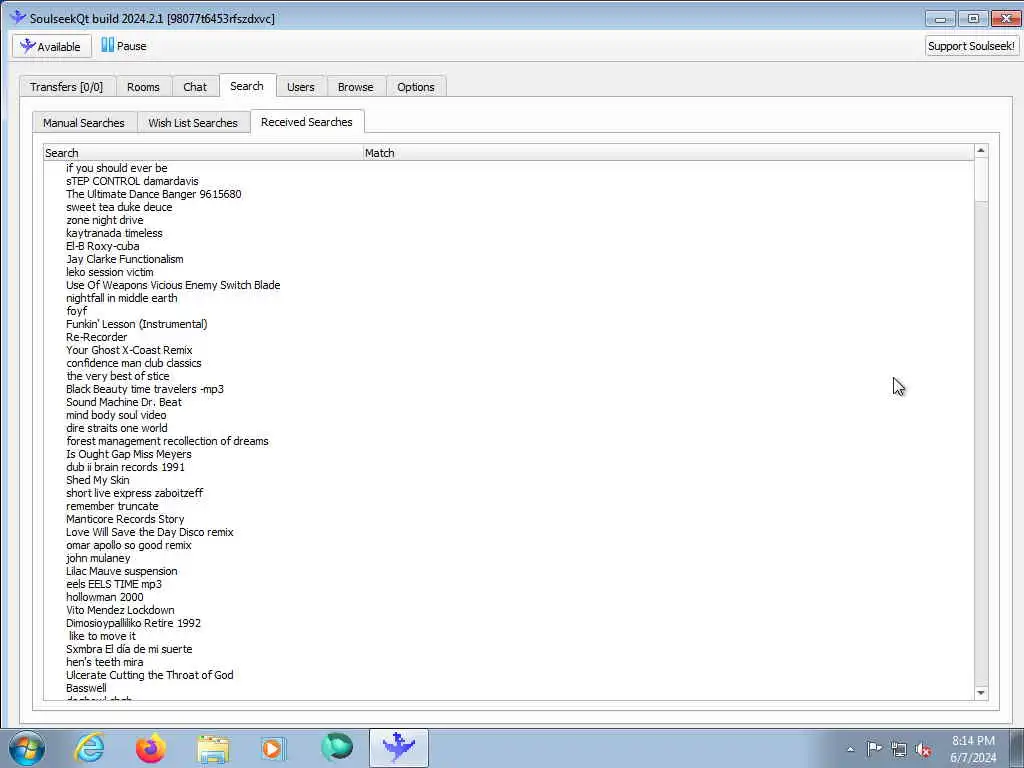
Task: Click the network tray icon
Action: (899, 749)
